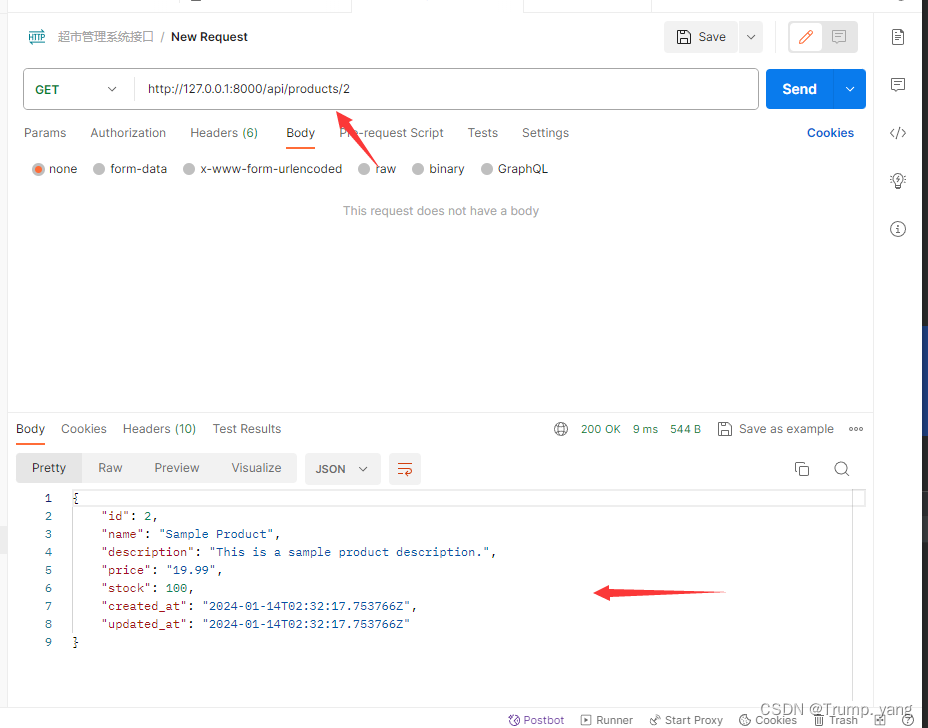
Task: Open the Documentation sidebar icon
Action: coord(898,37)
